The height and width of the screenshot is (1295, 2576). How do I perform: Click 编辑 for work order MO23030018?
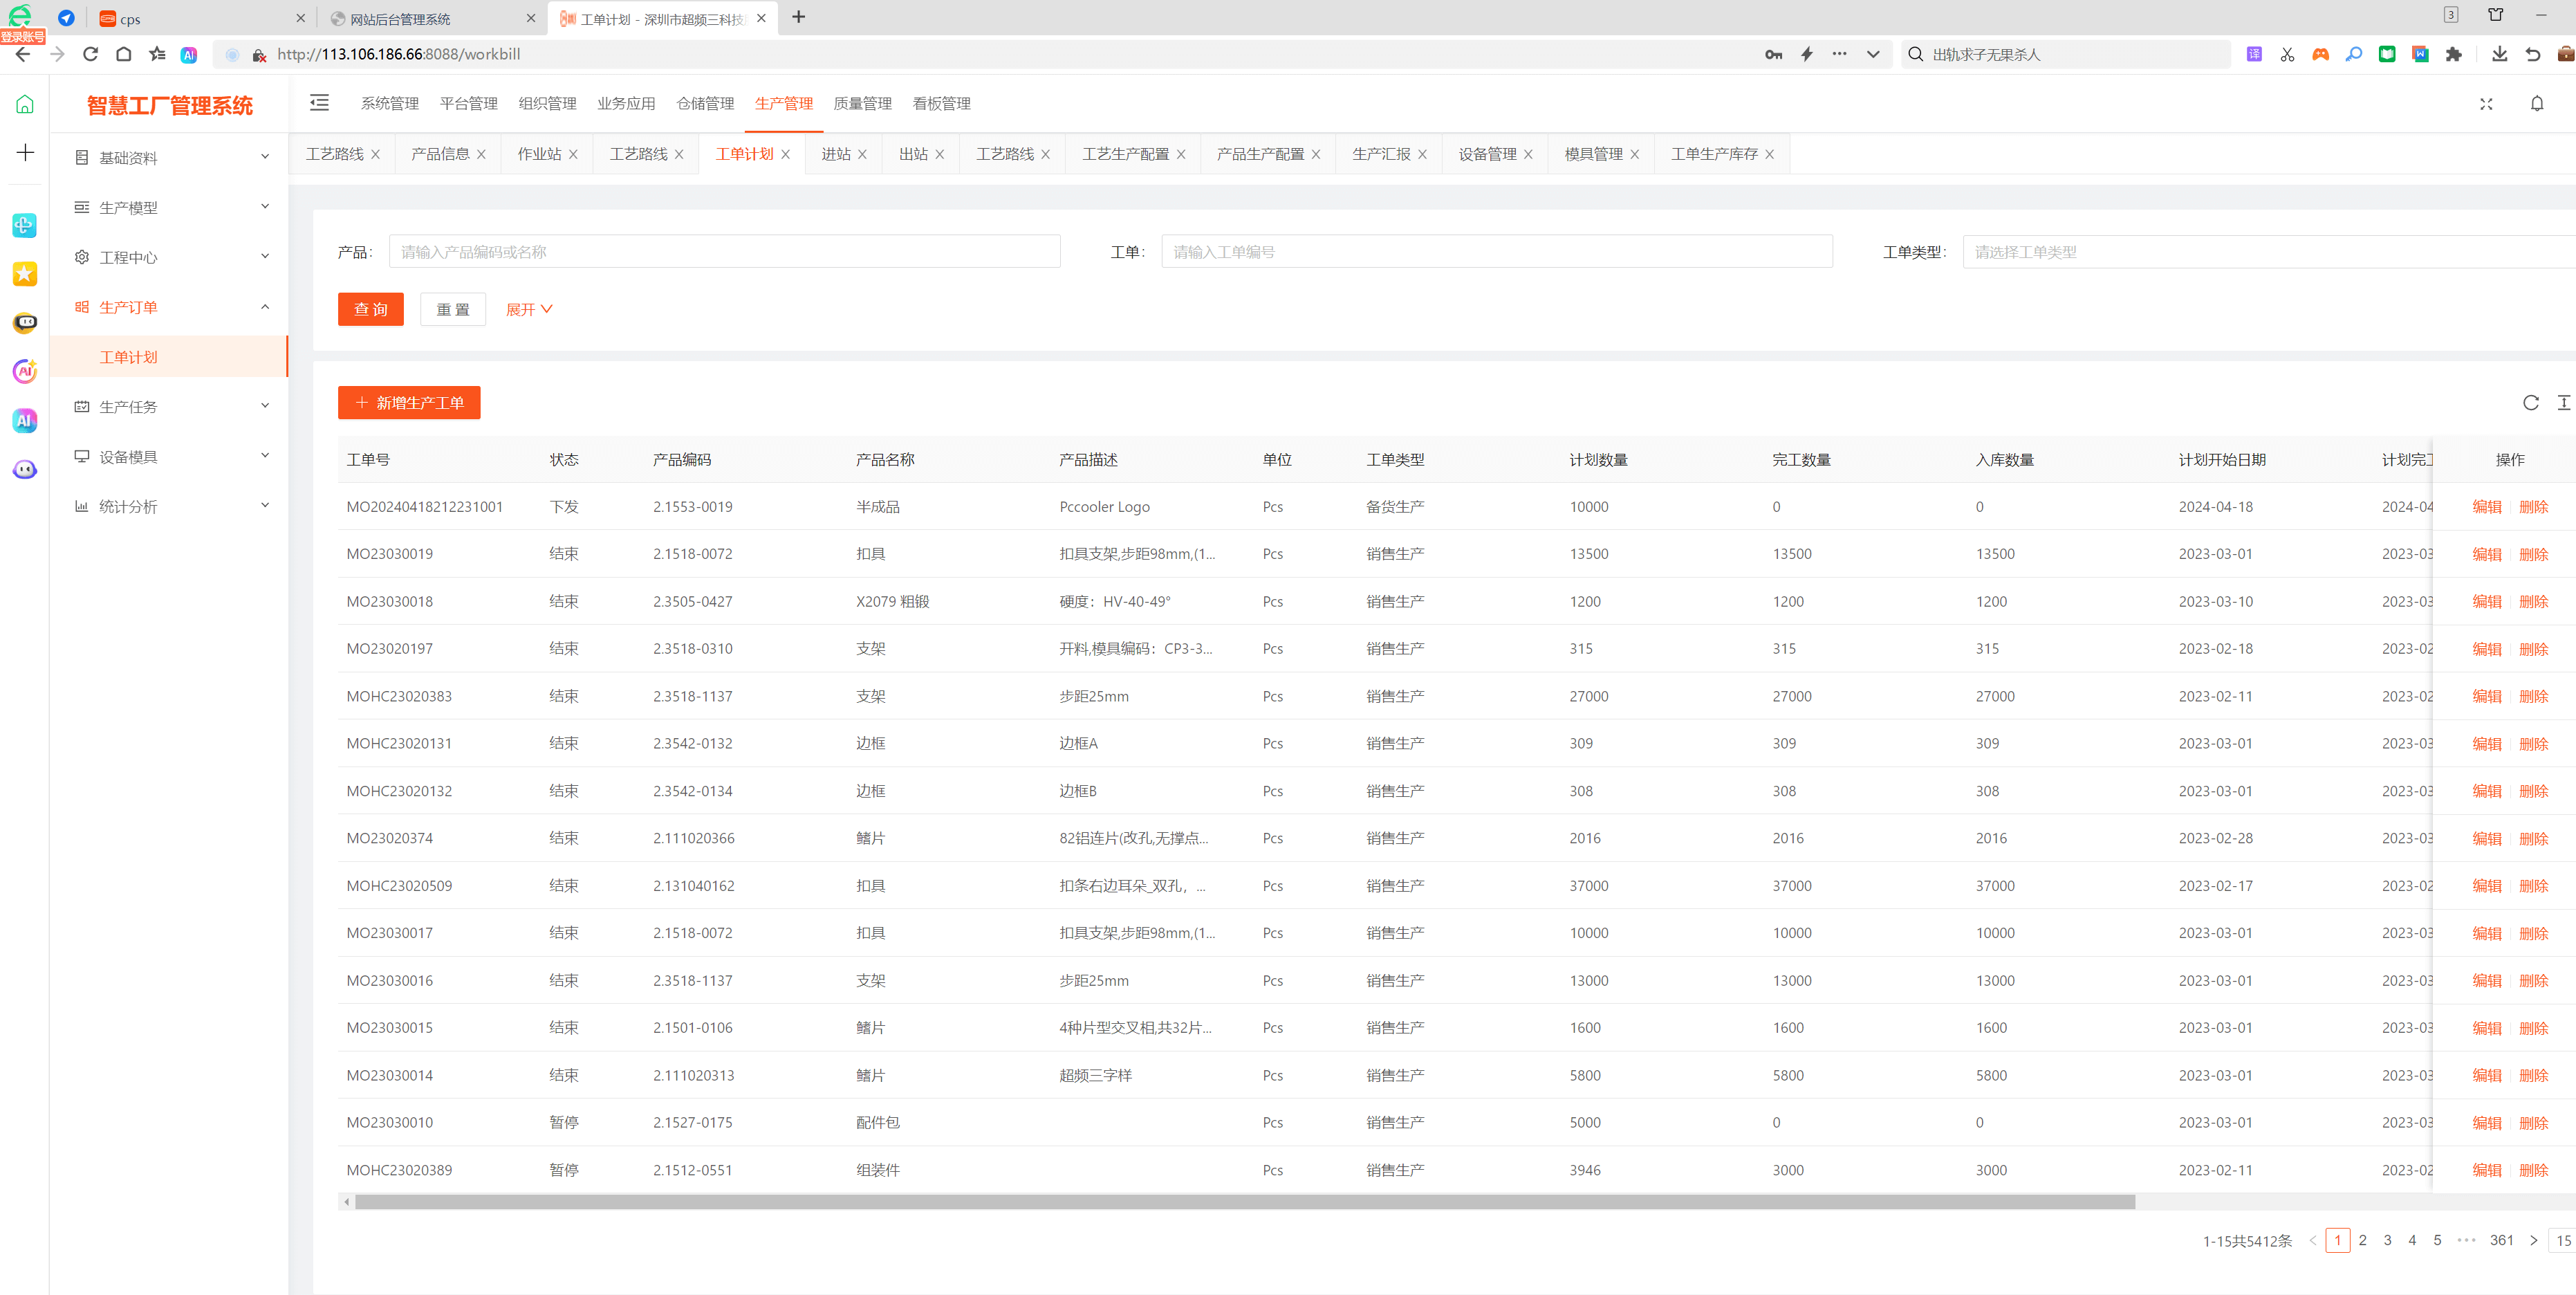tap(2486, 602)
